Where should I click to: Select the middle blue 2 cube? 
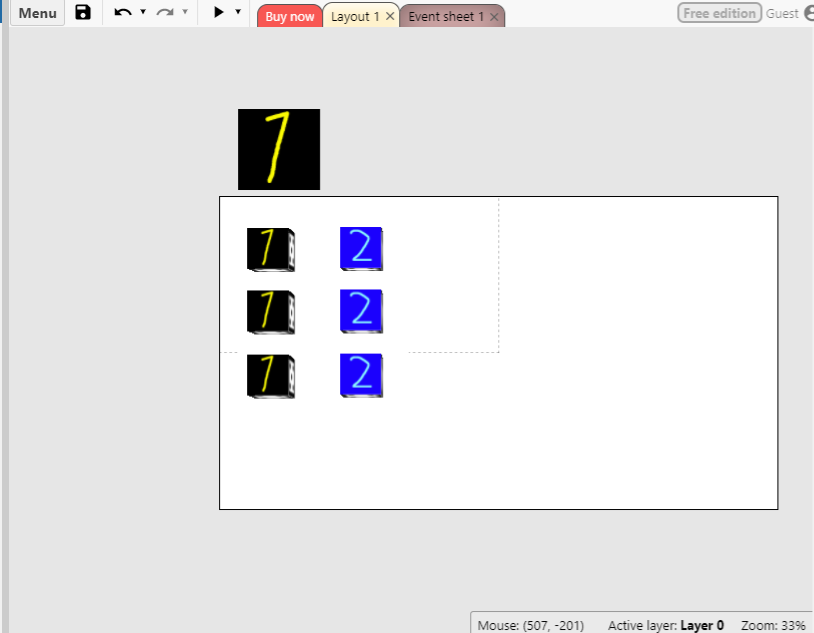[x=361, y=311]
